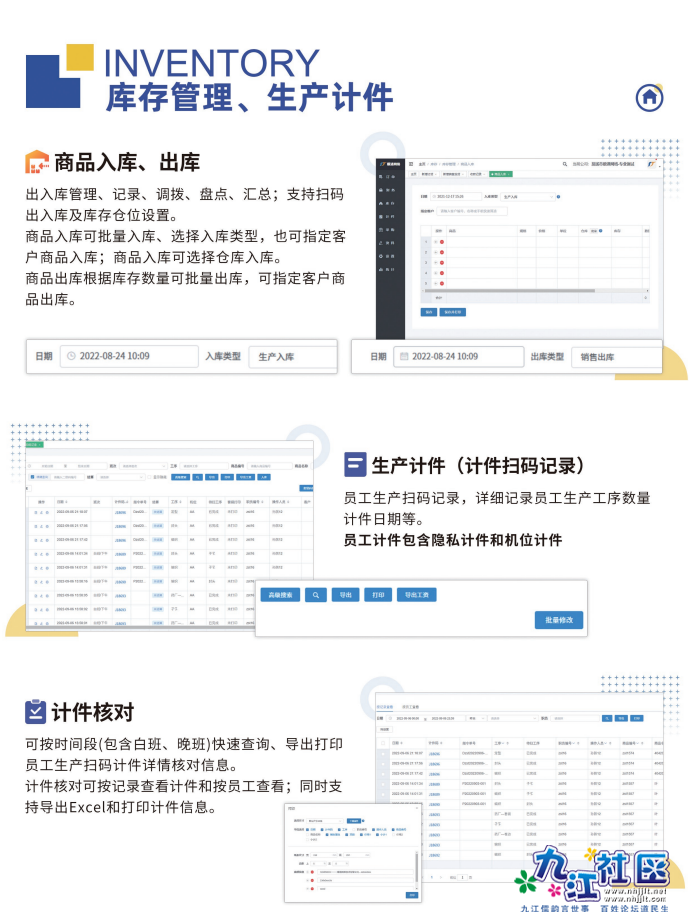The image size is (689, 914).
Task: Click the round home icon
Action: 649,97
